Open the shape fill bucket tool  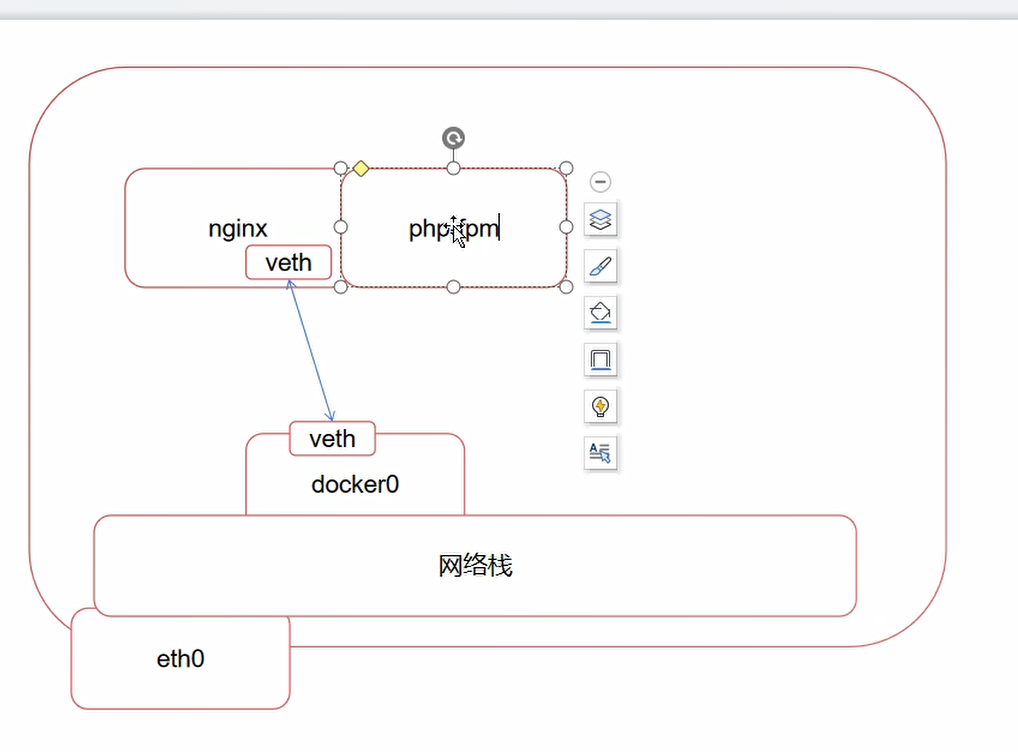click(x=600, y=313)
